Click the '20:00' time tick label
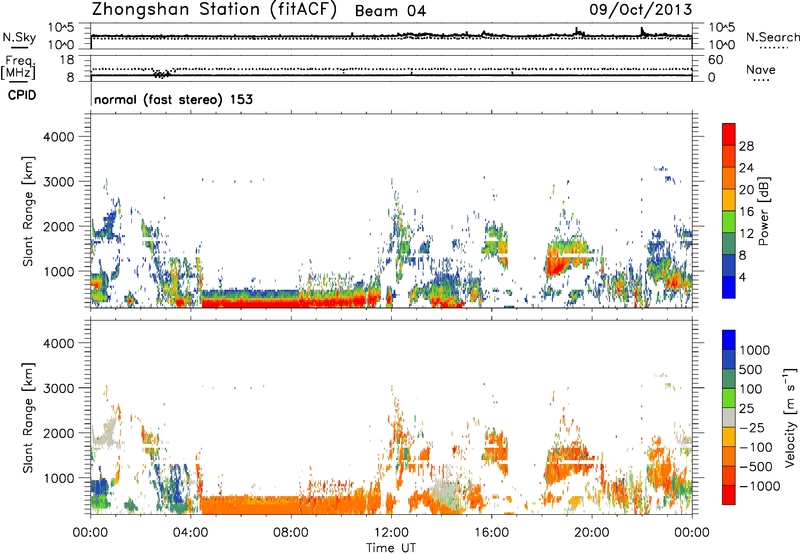This screenshot has width=800, height=554. coord(591,533)
